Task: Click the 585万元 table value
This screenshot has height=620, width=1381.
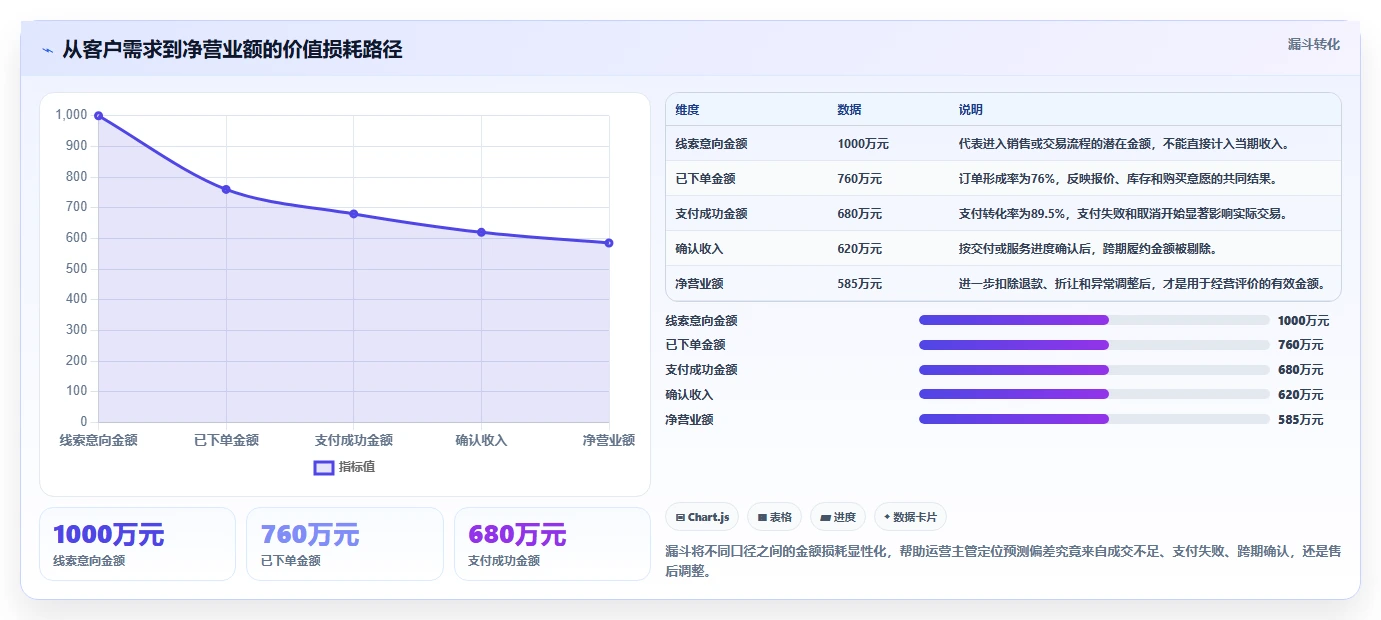Action: [x=860, y=284]
